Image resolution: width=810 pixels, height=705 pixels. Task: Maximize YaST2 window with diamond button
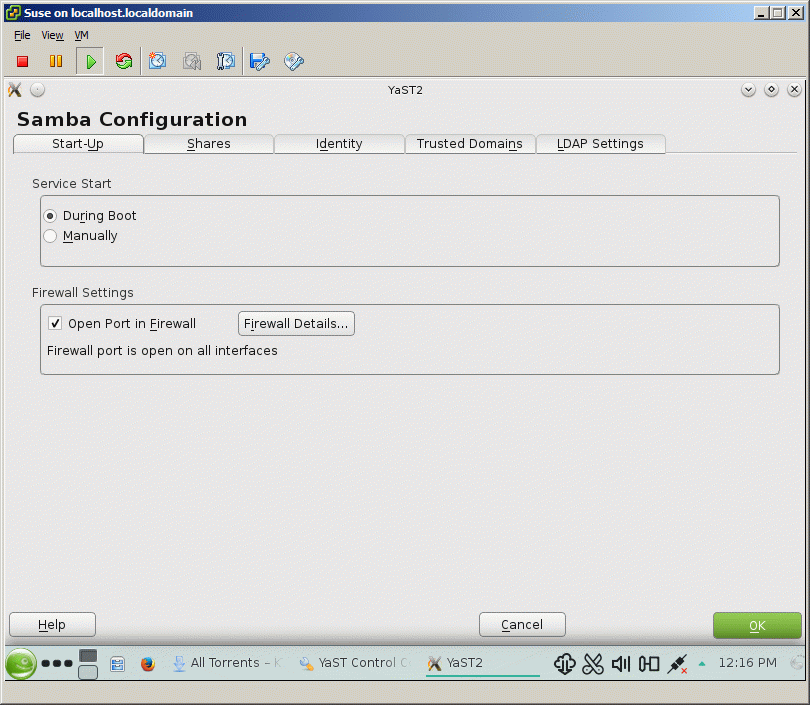(x=771, y=90)
